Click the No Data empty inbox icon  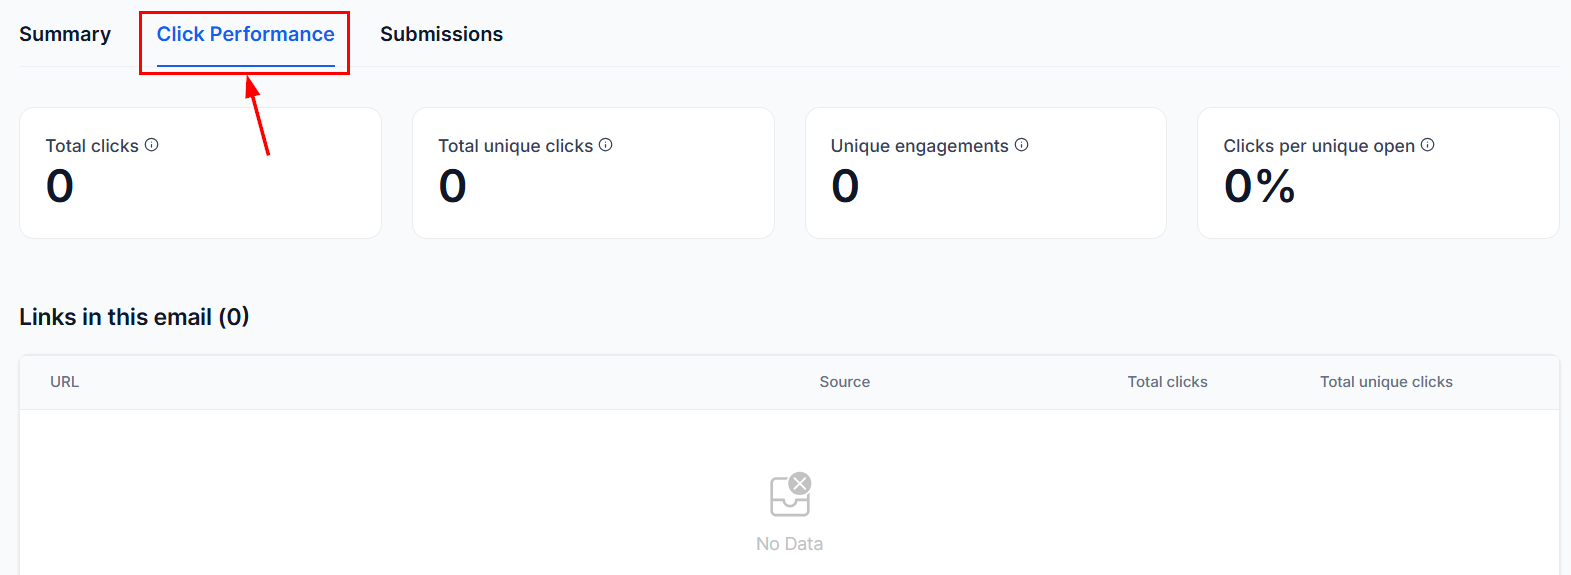click(790, 495)
